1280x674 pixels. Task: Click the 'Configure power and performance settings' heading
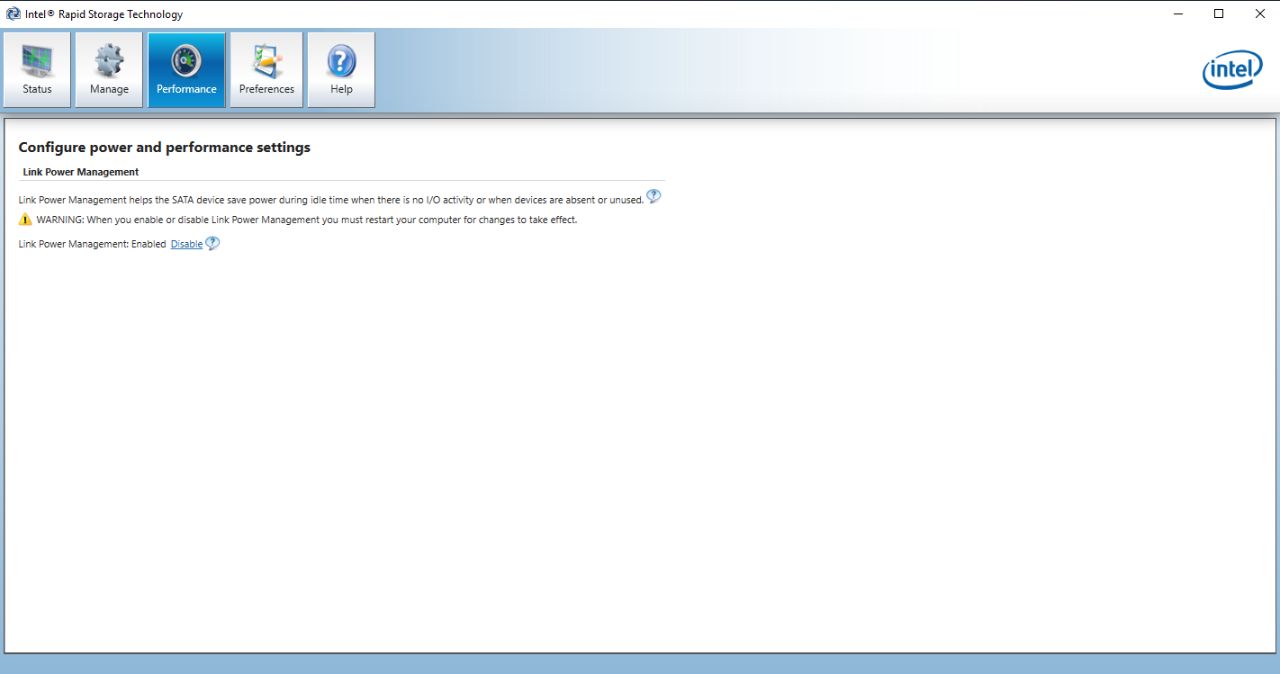[x=165, y=147]
